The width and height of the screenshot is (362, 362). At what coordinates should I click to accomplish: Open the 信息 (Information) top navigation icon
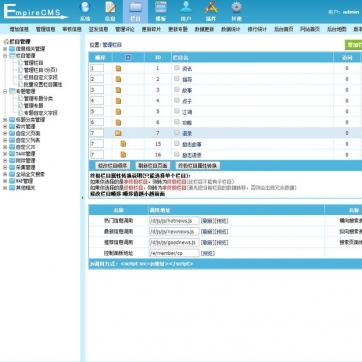[110, 11]
